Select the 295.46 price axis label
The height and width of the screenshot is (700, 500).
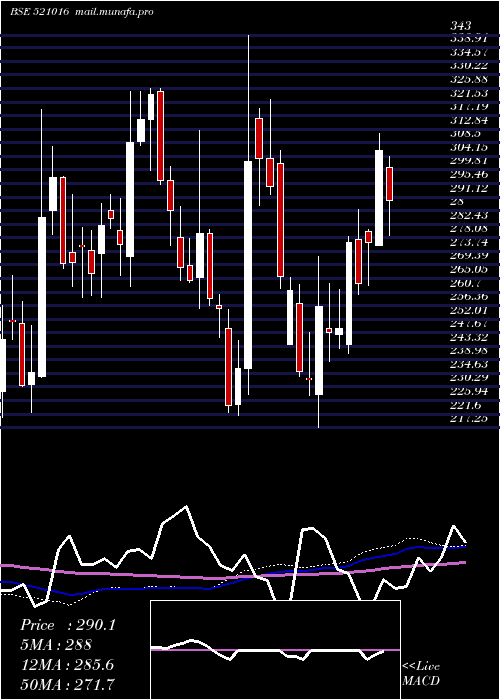pyautogui.click(x=469, y=174)
